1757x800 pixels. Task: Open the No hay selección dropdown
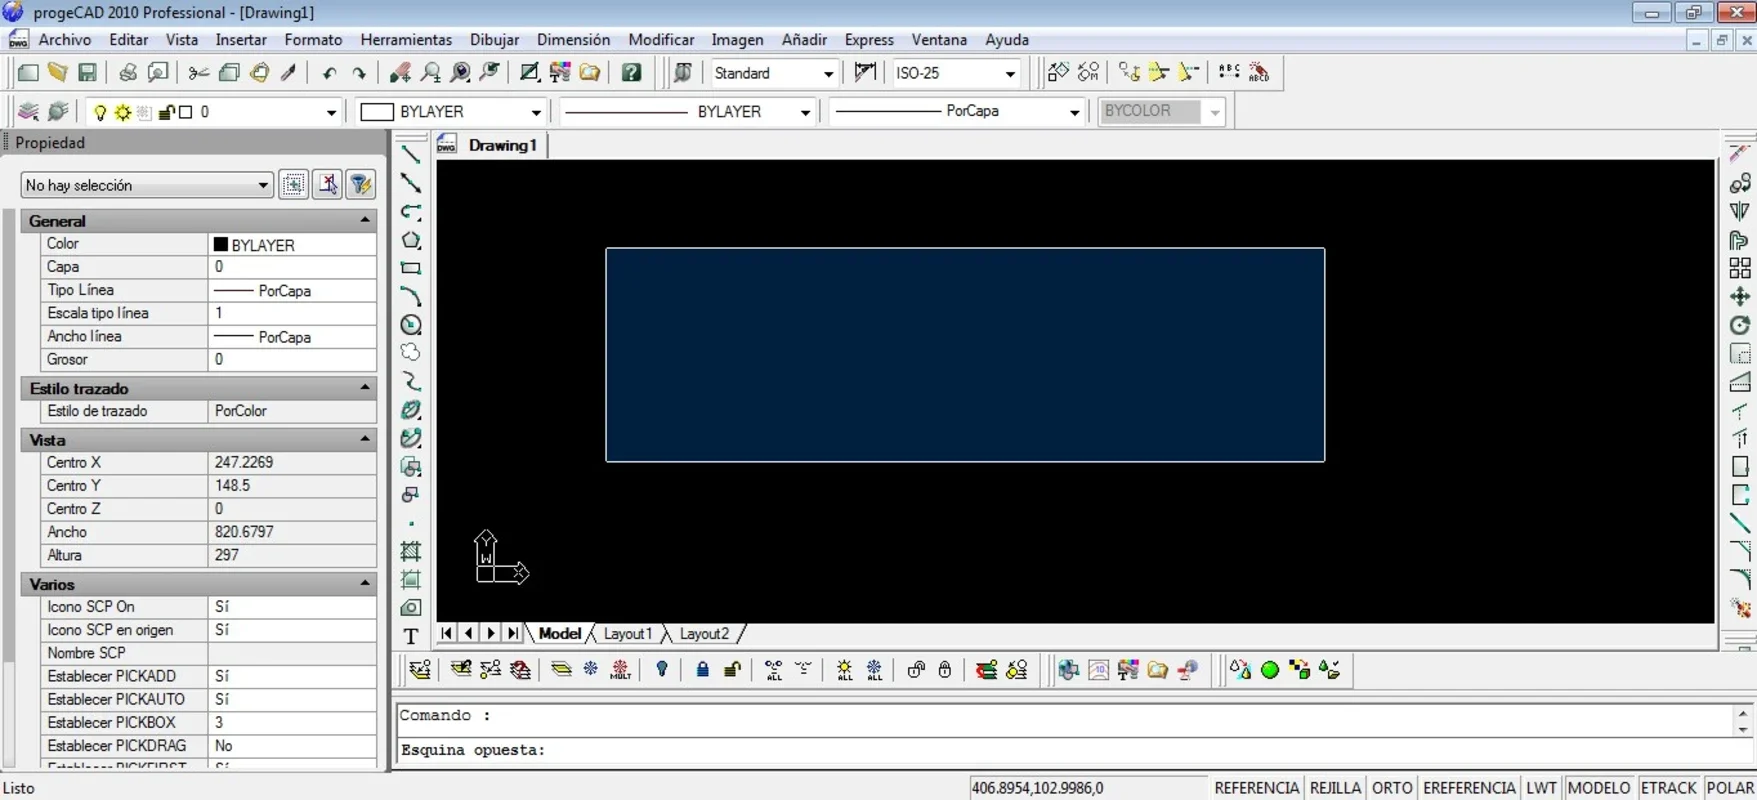click(147, 185)
